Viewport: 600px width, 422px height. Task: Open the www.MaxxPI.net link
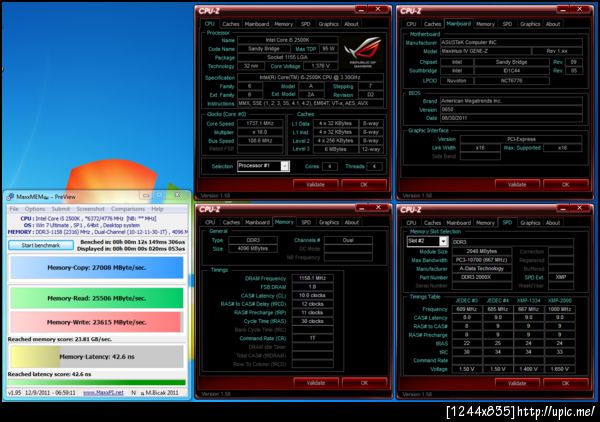103,393
